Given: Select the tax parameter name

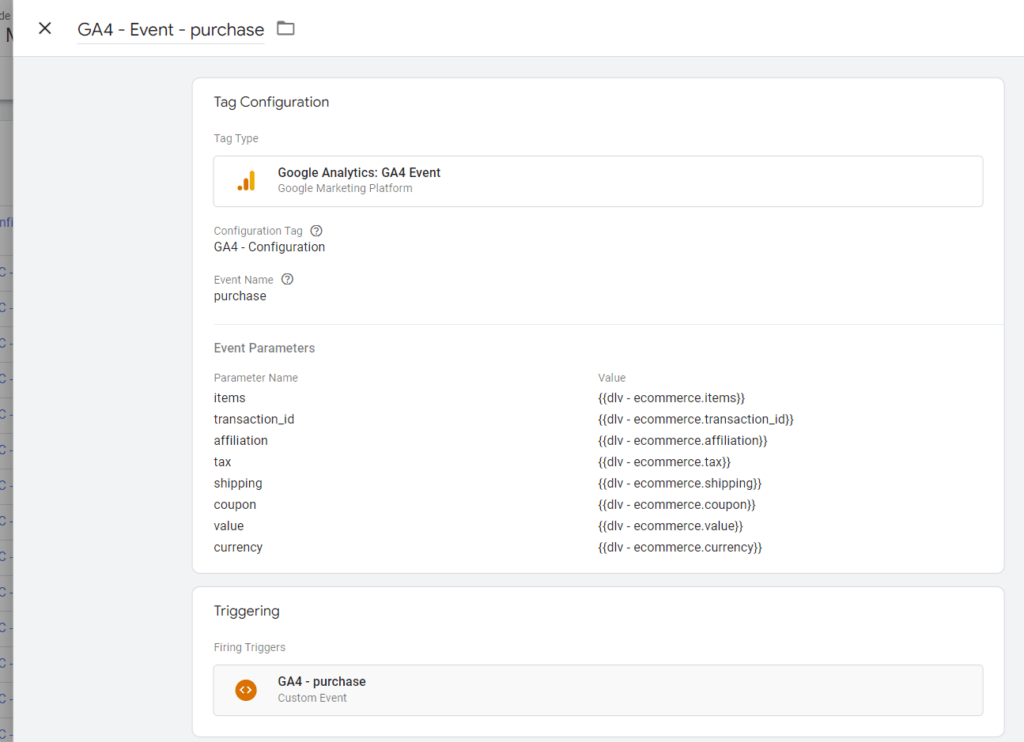Looking at the screenshot, I should click(x=222, y=462).
